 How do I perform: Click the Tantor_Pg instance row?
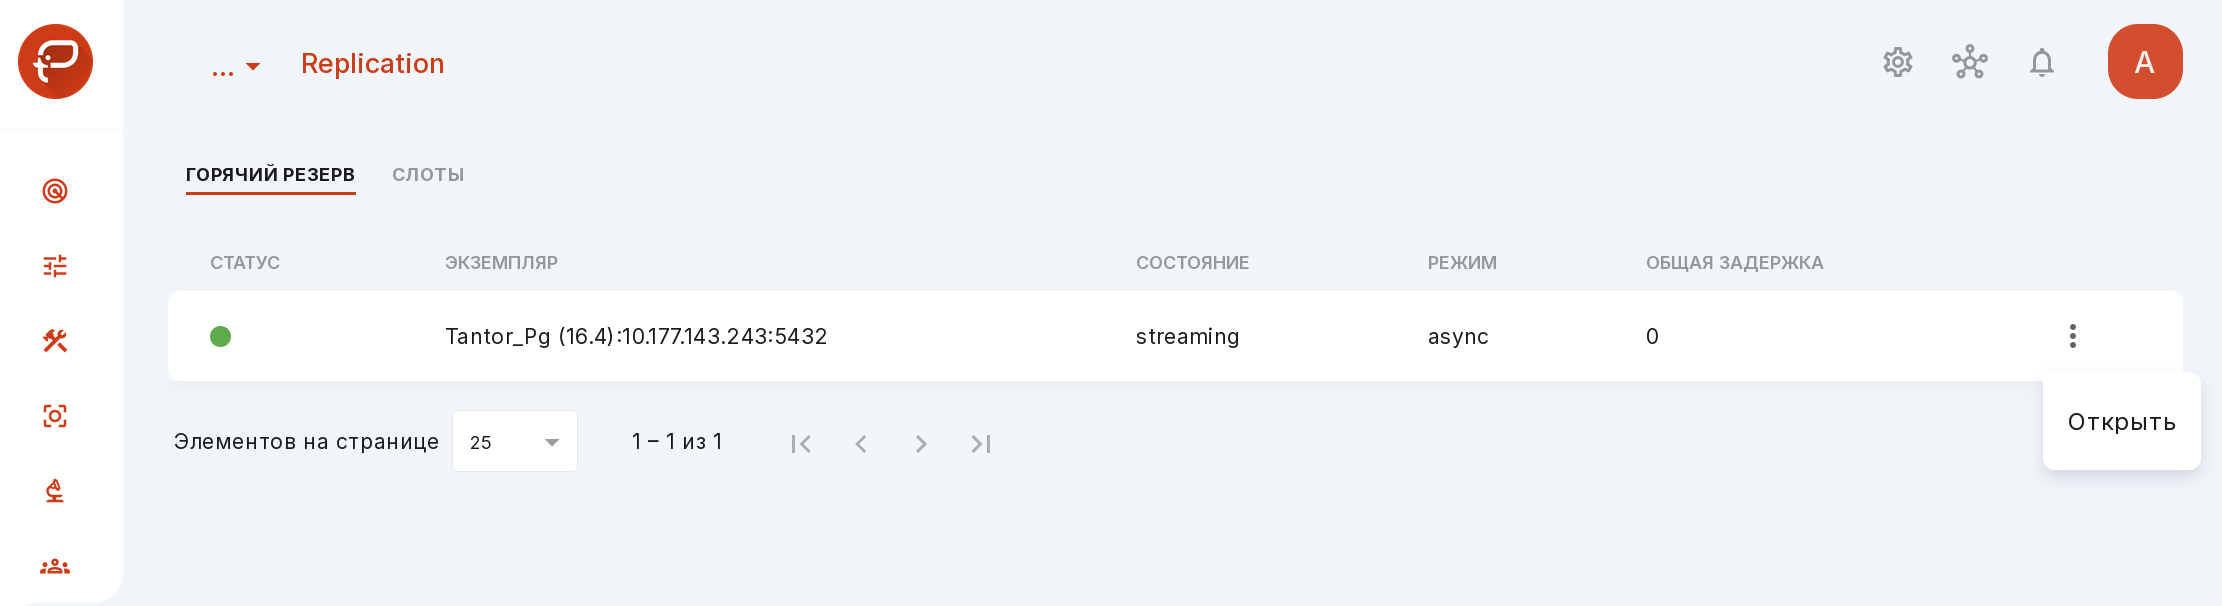click(x=1175, y=336)
